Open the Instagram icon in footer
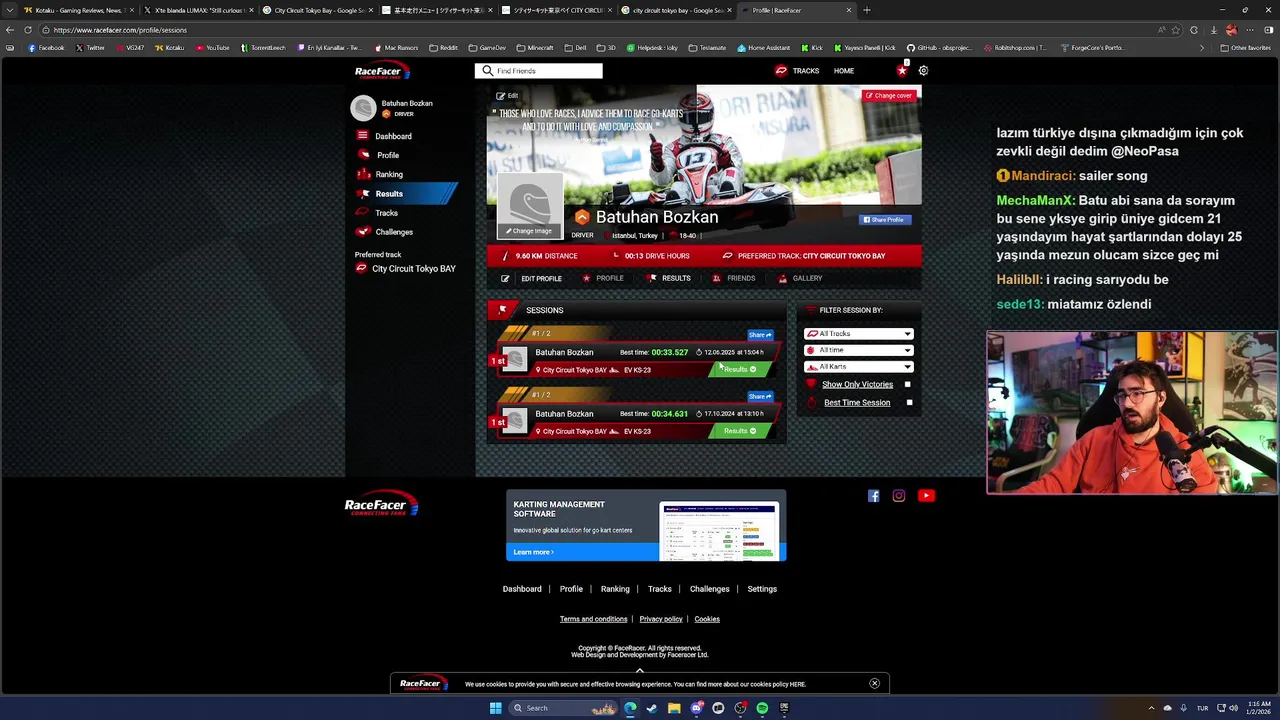This screenshot has height=720, width=1280. (899, 496)
